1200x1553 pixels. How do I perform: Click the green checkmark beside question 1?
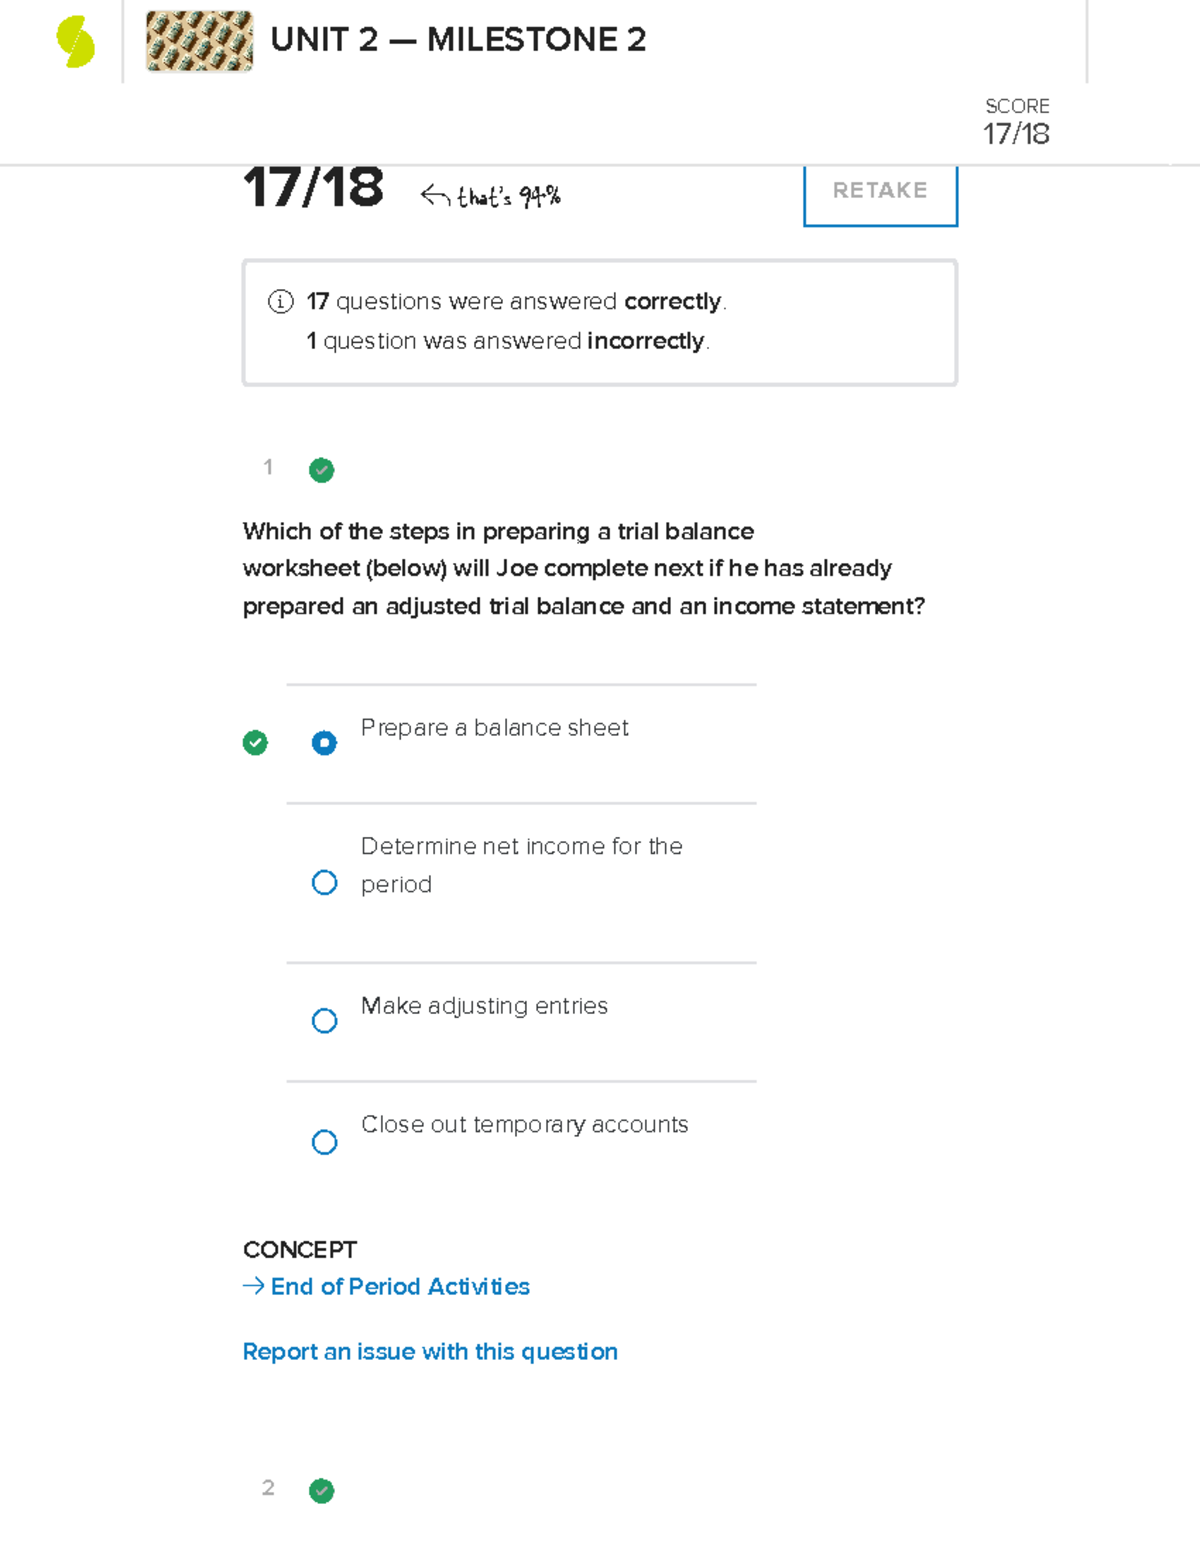tap(321, 470)
